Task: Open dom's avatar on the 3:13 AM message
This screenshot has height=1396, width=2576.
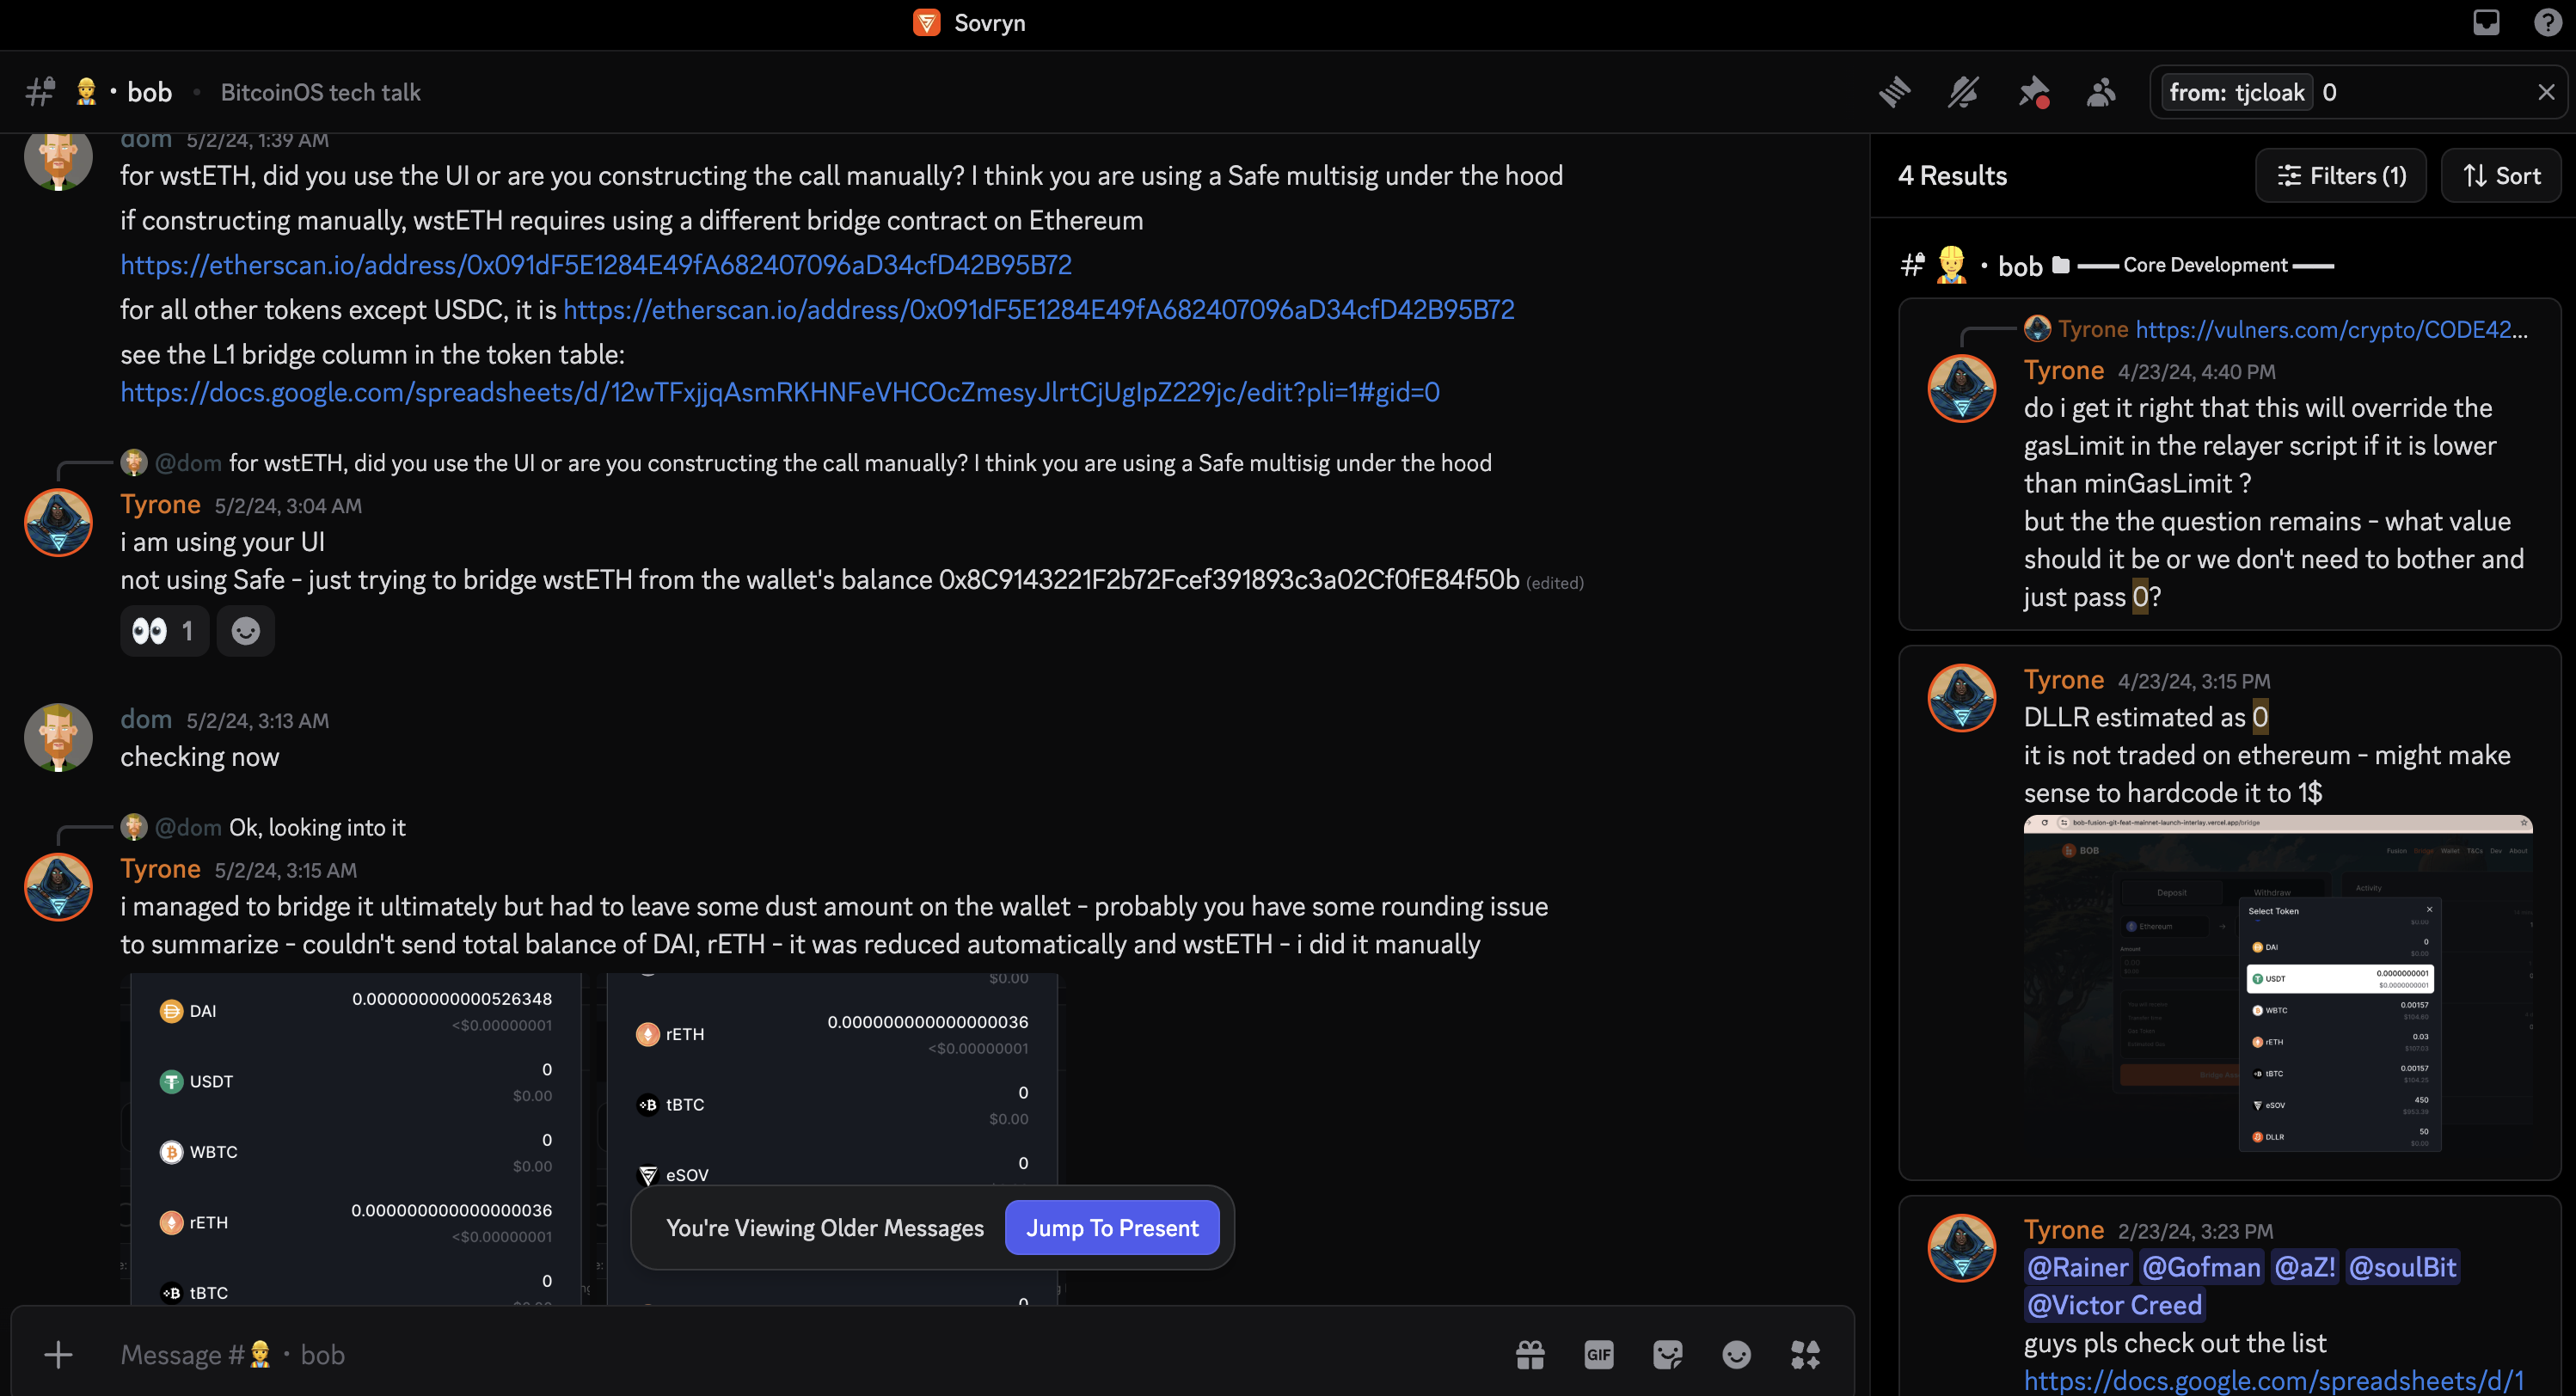Action: click(58, 738)
